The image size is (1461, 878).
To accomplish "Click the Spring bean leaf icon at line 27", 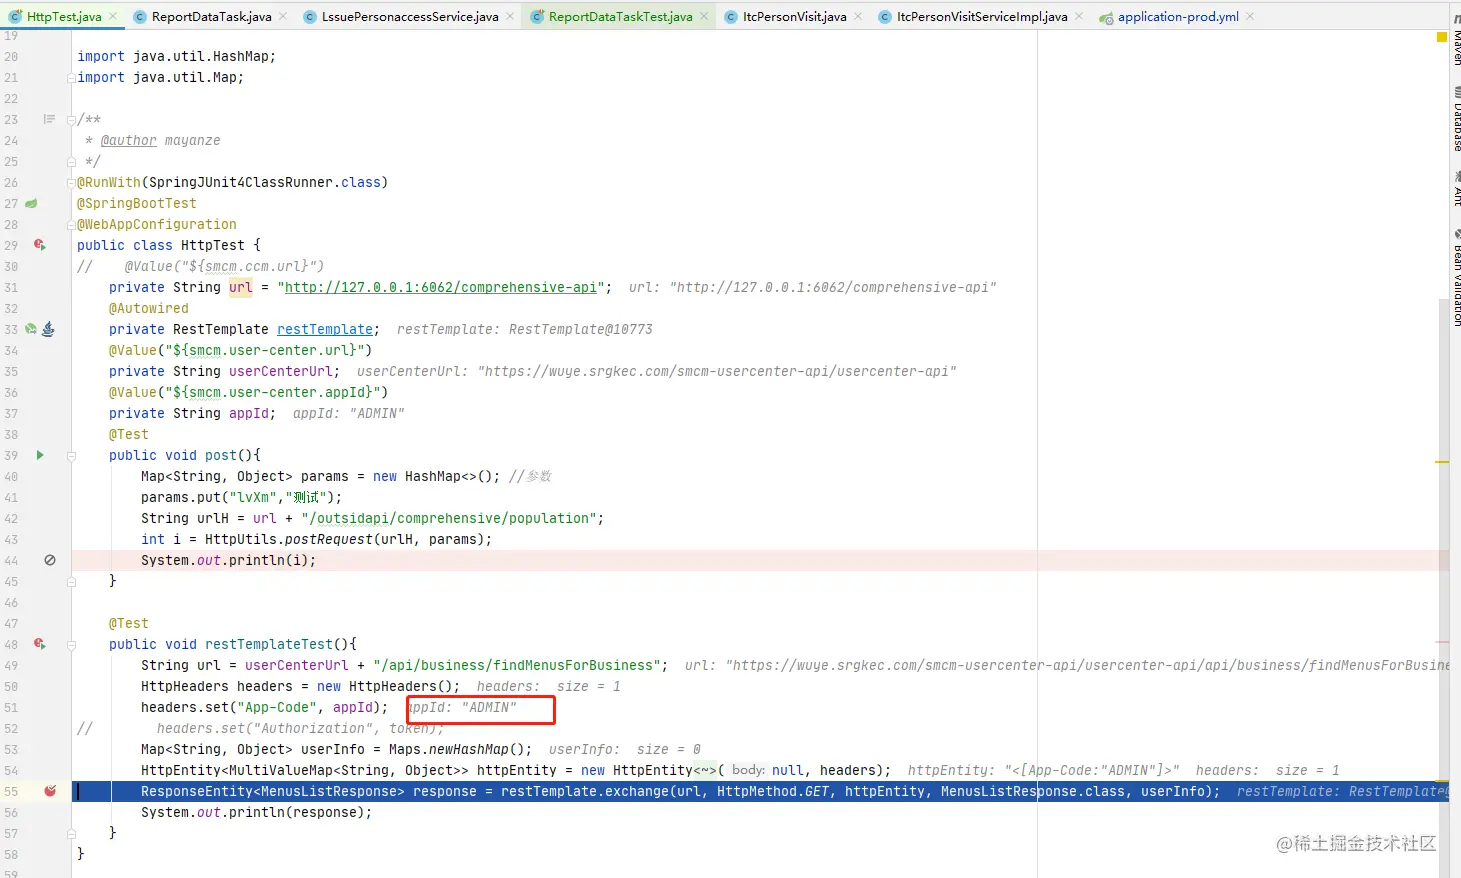I will coord(31,203).
